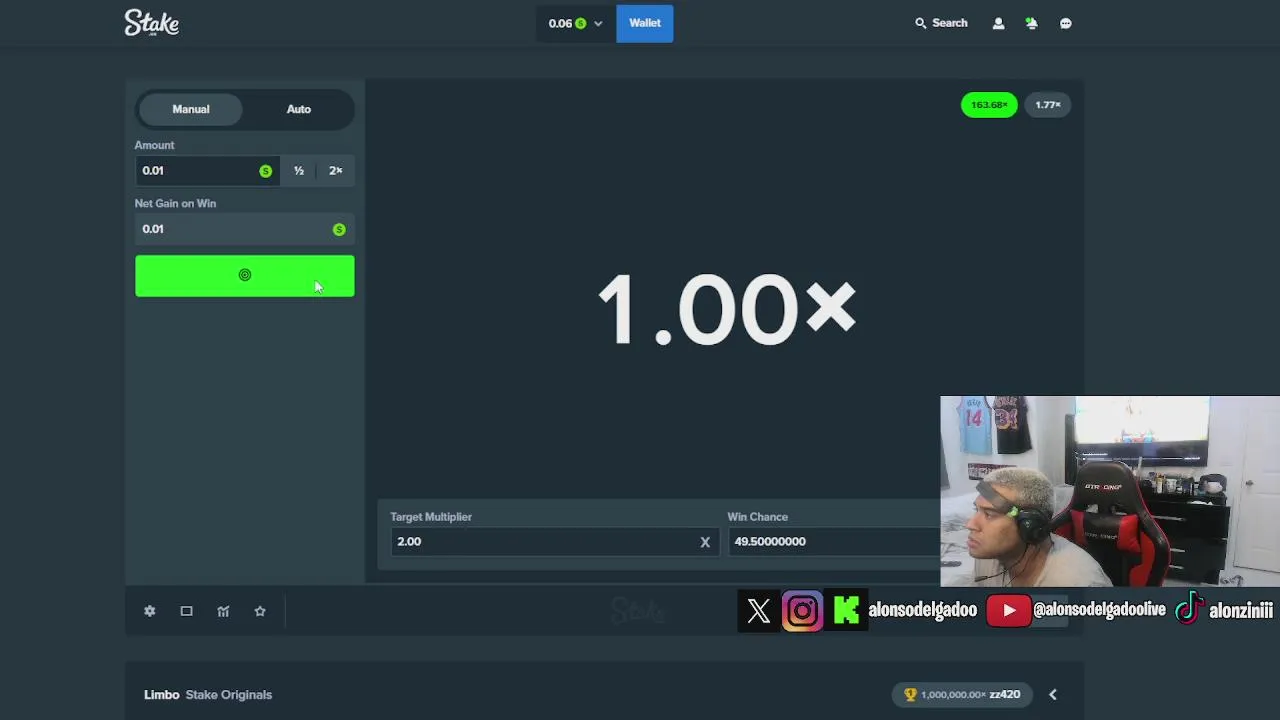Open live stats chart icon
This screenshot has height=720, width=1280.
click(x=223, y=611)
